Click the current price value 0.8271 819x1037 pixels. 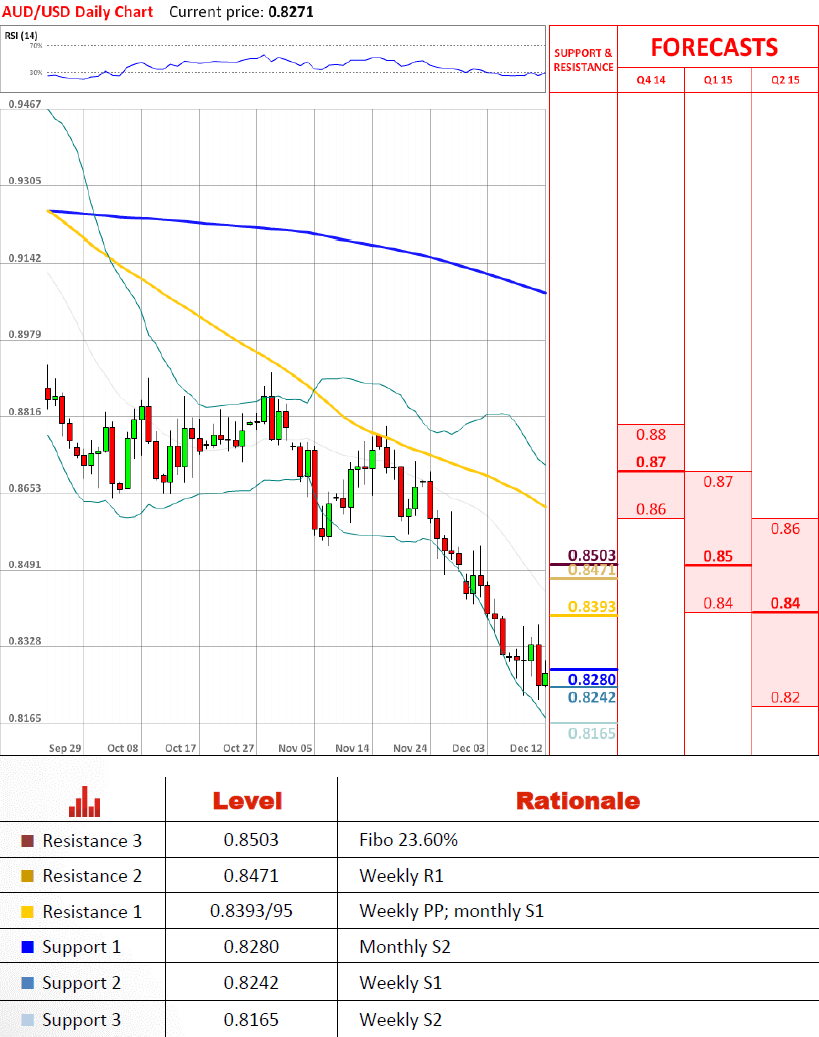point(291,12)
